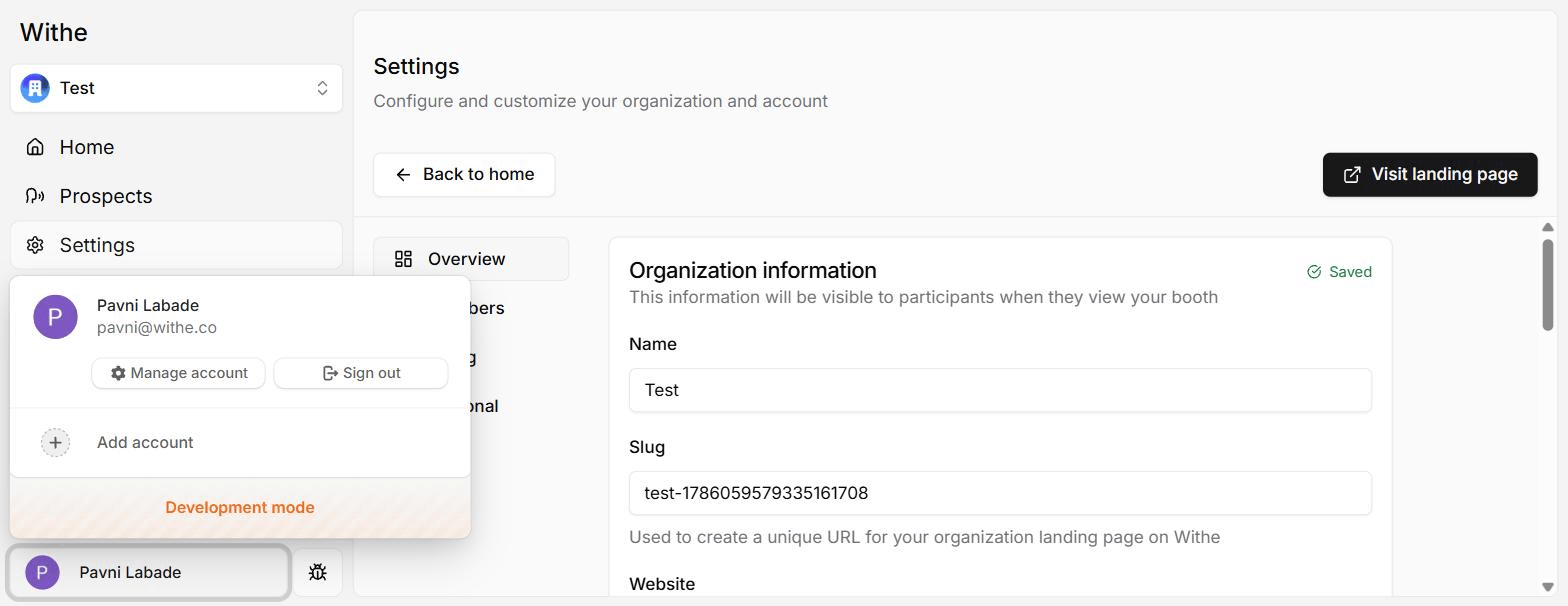The height and width of the screenshot is (606, 1568).
Task: Sign out of Pavni Labade account
Action: 361,373
